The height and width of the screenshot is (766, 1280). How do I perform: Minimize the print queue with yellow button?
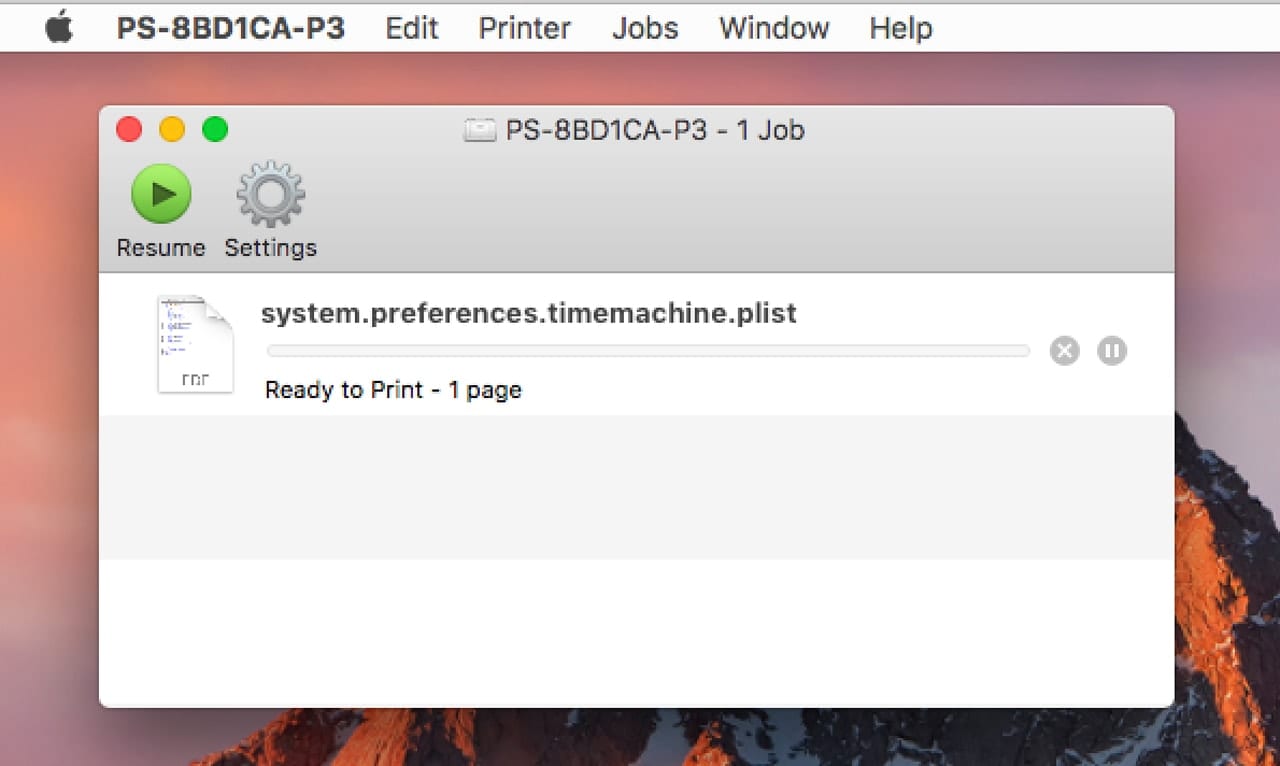172,130
